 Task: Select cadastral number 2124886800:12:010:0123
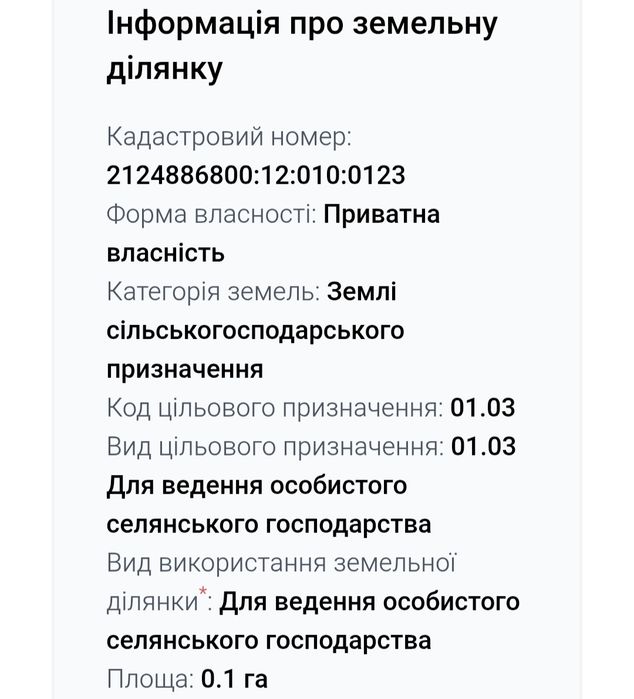256,175
